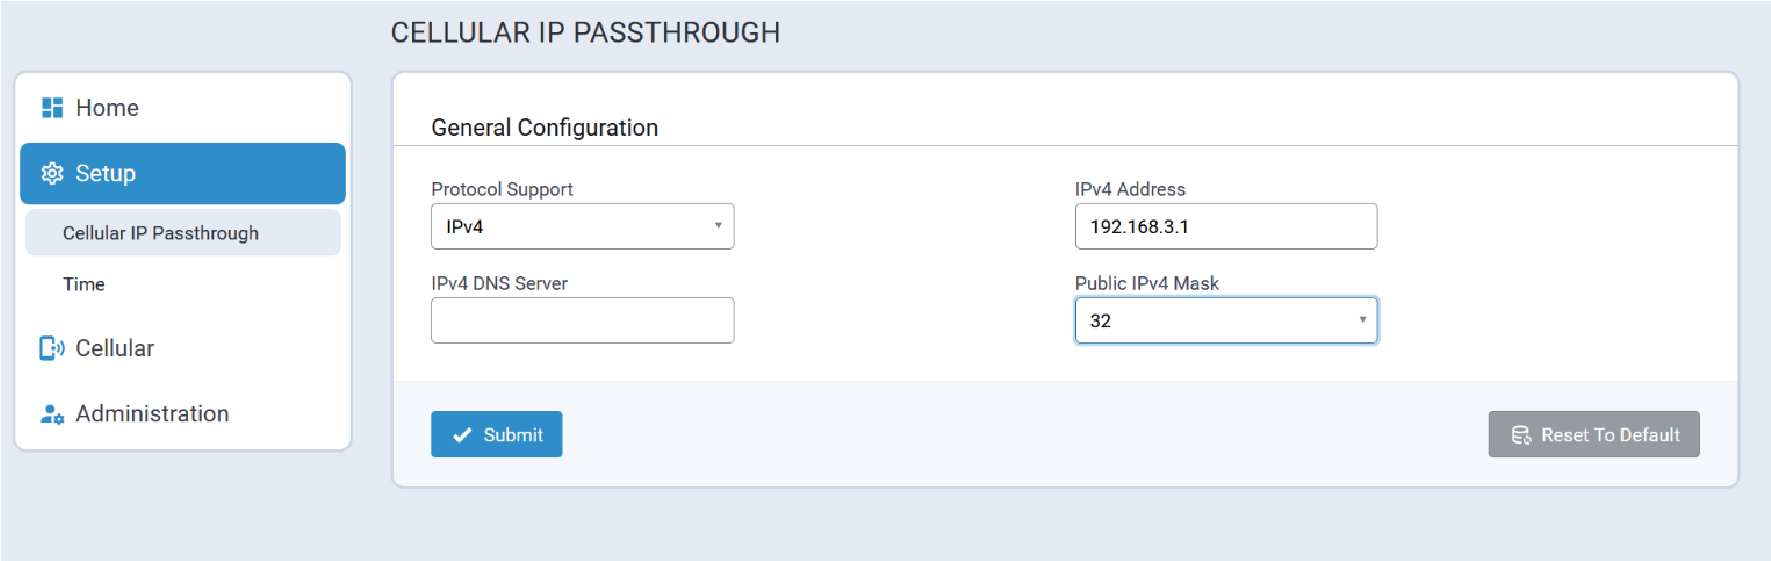Open the Cellular IP Passthrough submenu item

[x=161, y=233]
